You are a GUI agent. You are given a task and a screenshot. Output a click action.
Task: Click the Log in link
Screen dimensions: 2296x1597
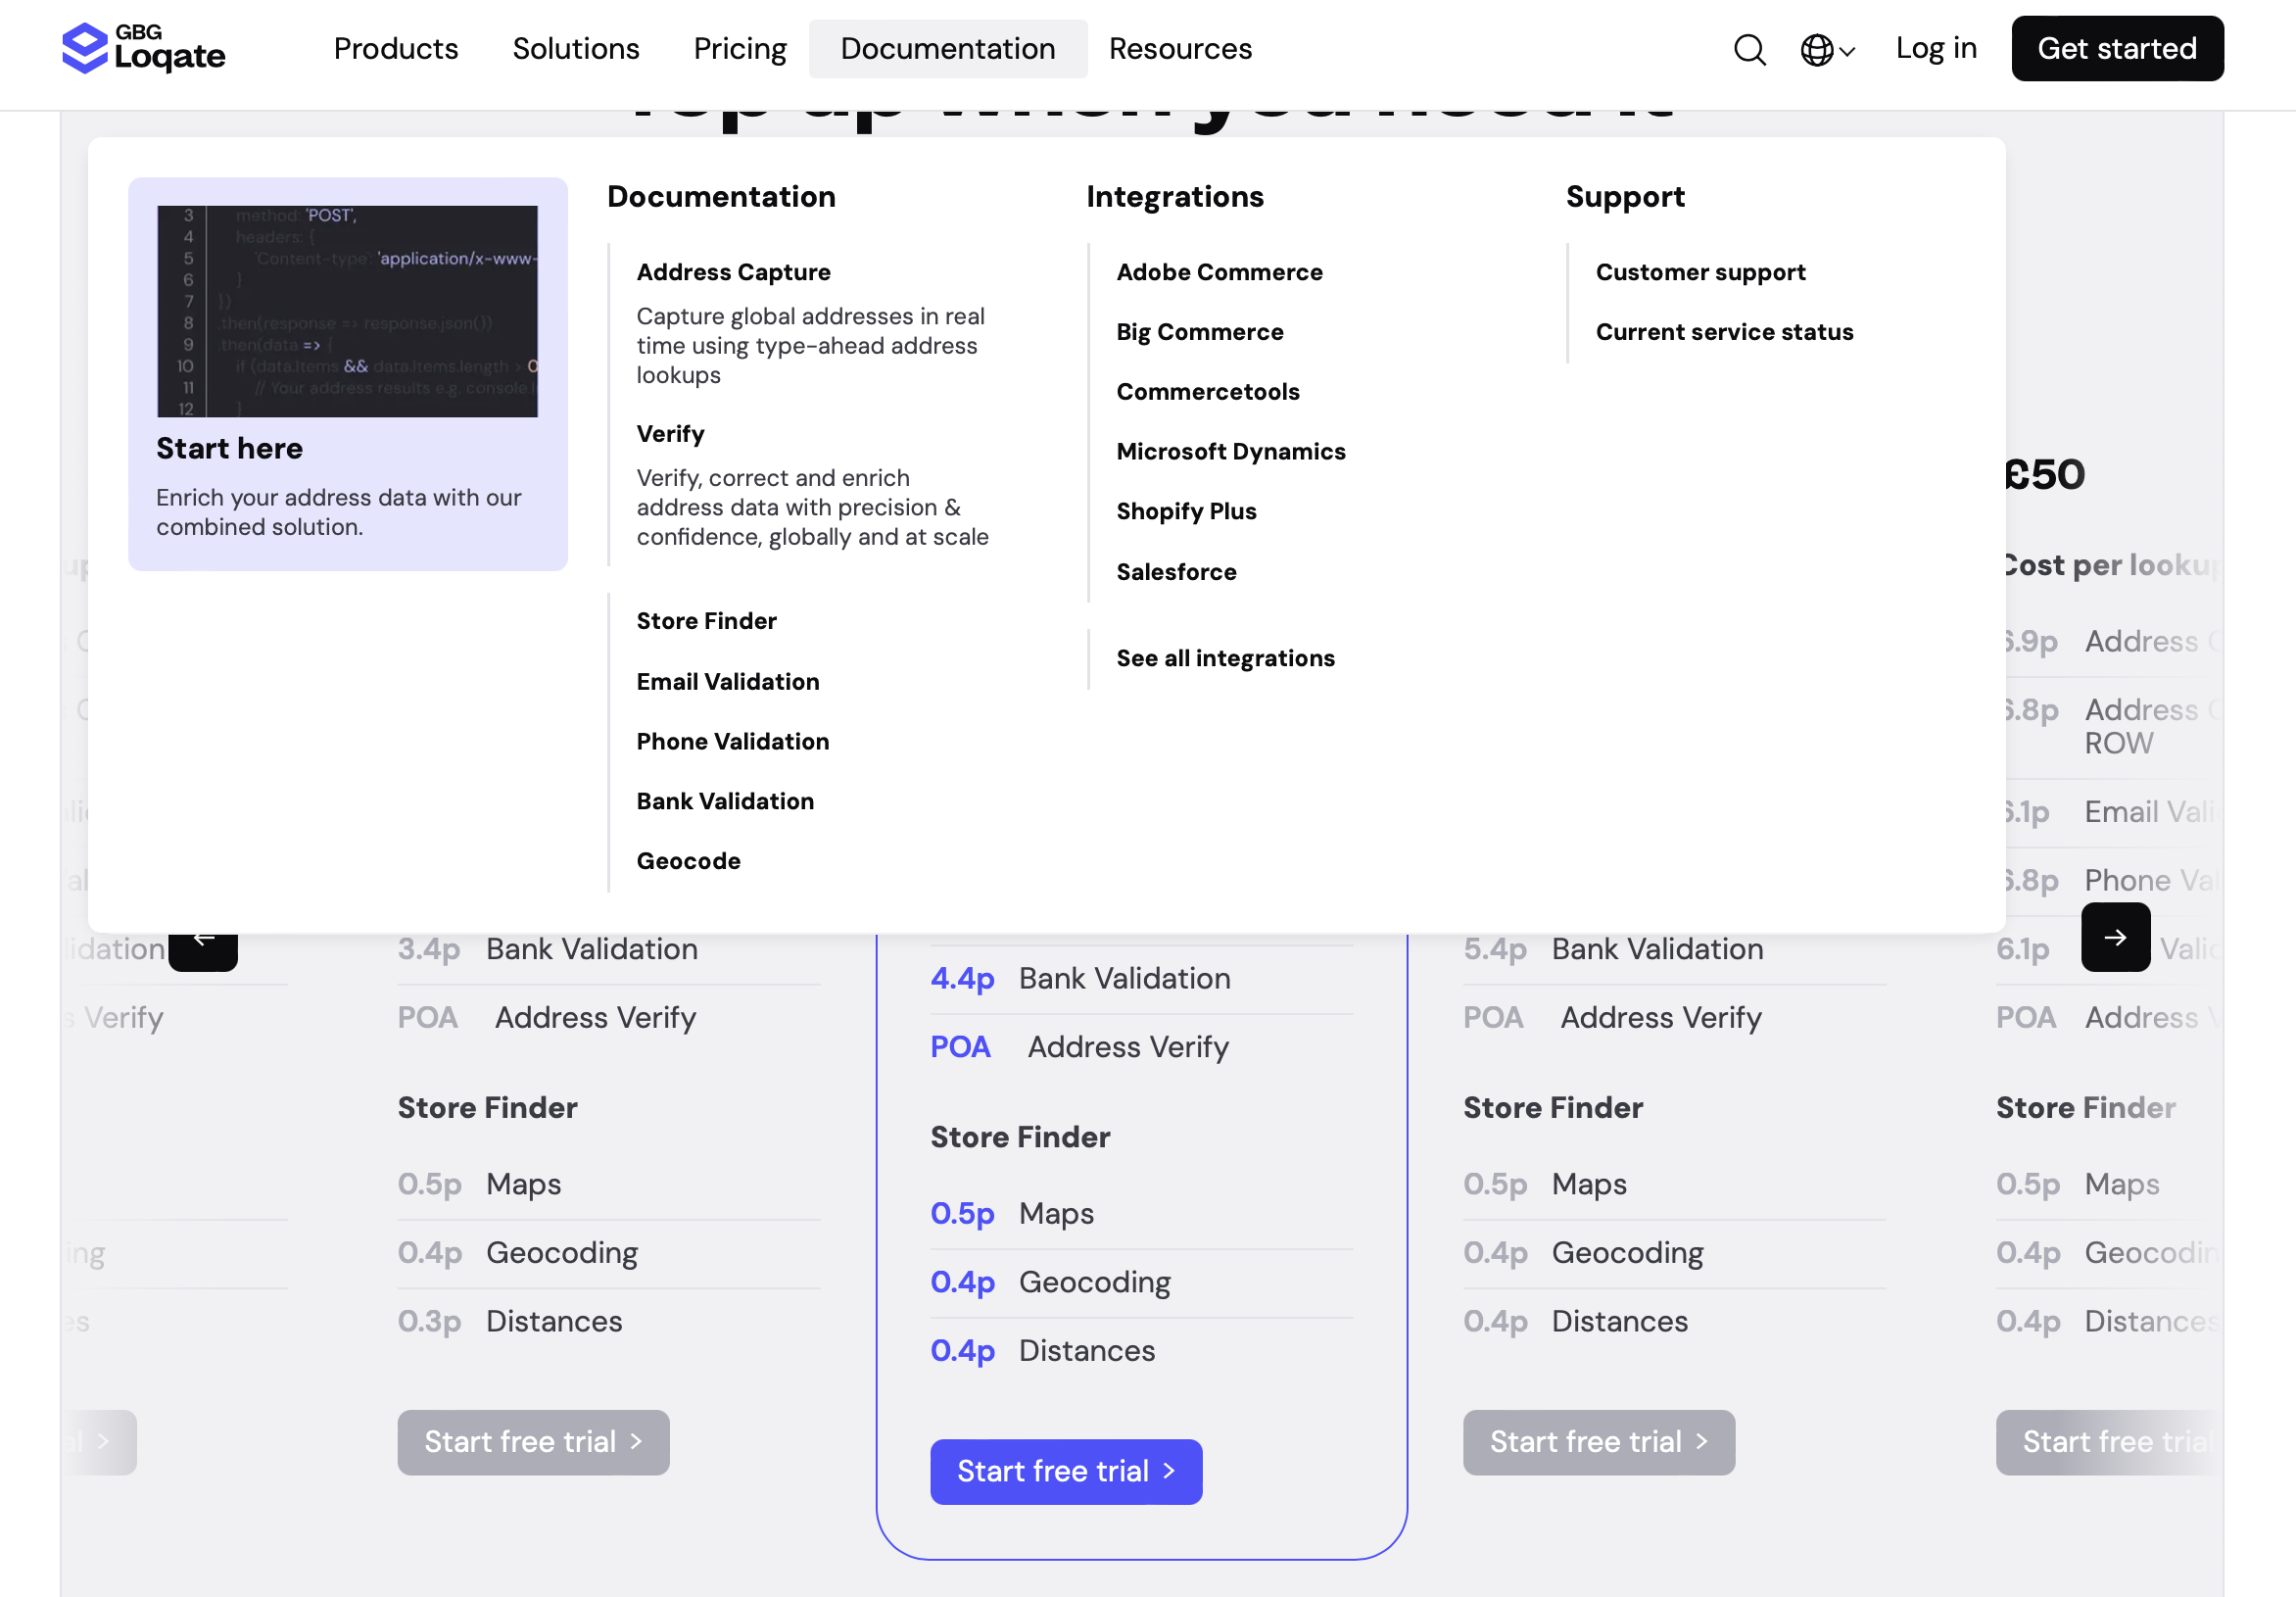pyautogui.click(x=1935, y=49)
